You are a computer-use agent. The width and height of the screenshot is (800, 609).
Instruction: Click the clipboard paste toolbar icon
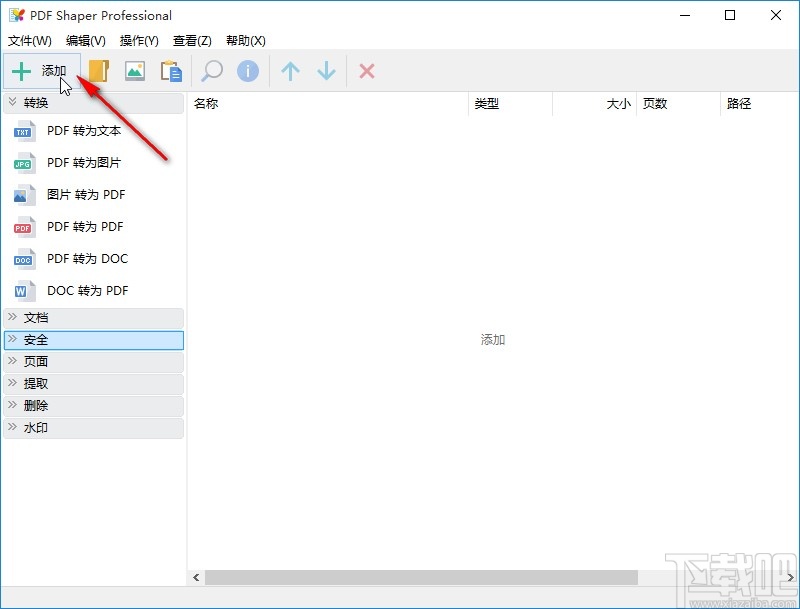coord(171,70)
